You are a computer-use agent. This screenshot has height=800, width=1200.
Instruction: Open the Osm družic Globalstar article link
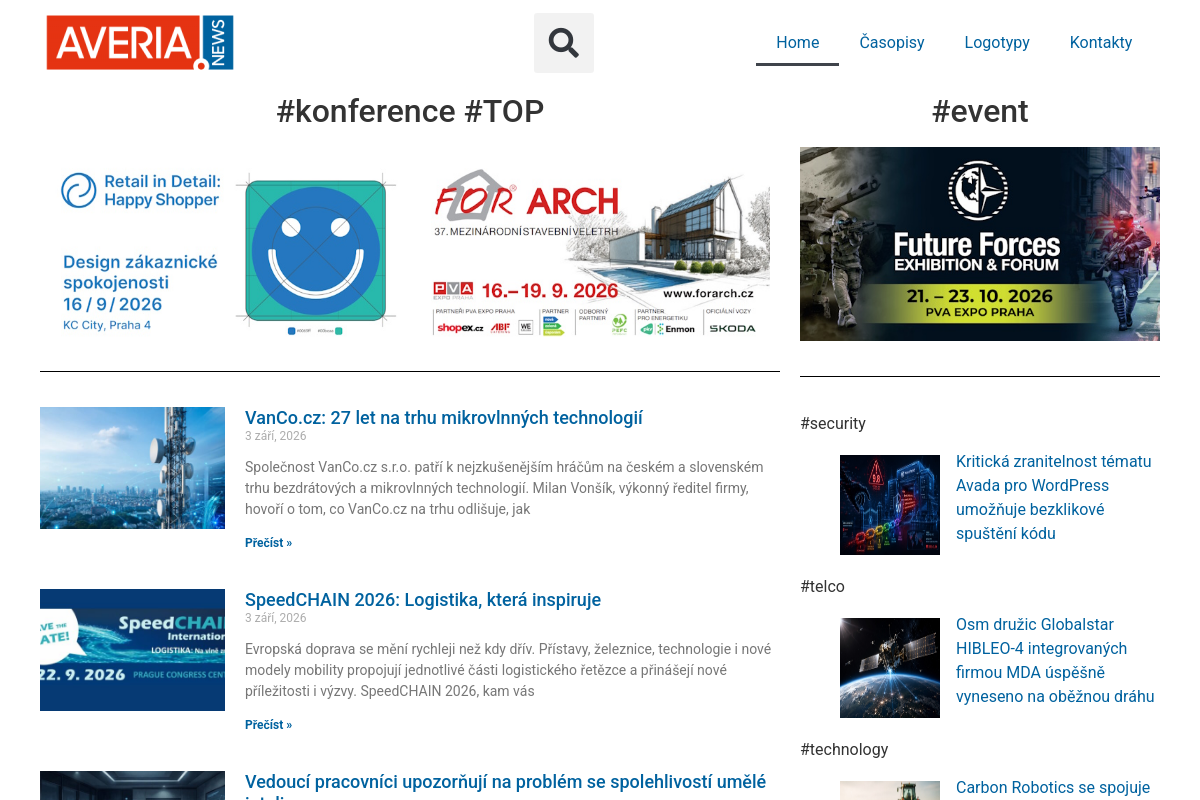click(1055, 660)
